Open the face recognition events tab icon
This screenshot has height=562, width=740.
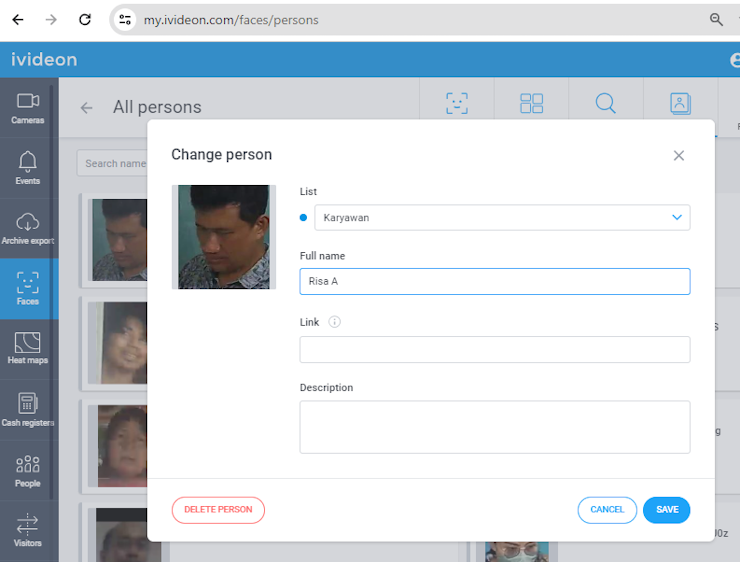(457, 103)
